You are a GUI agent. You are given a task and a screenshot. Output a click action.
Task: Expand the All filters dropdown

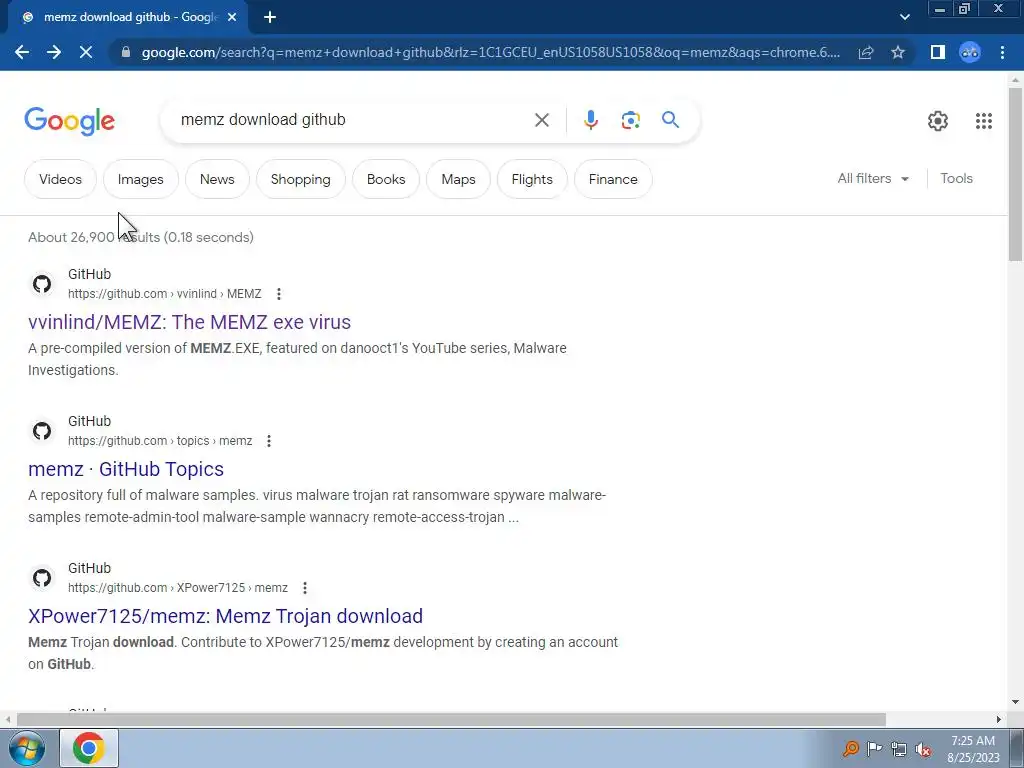pyautogui.click(x=873, y=178)
